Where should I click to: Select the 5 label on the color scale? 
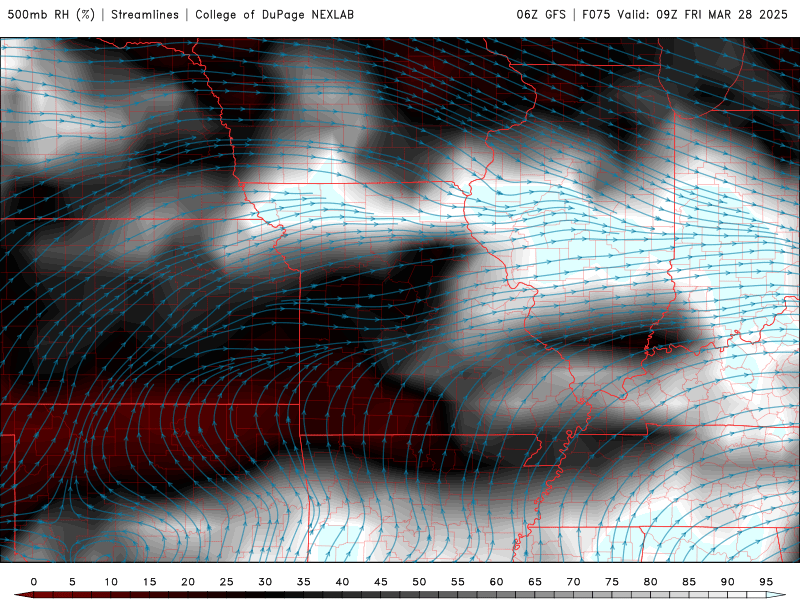click(x=72, y=582)
